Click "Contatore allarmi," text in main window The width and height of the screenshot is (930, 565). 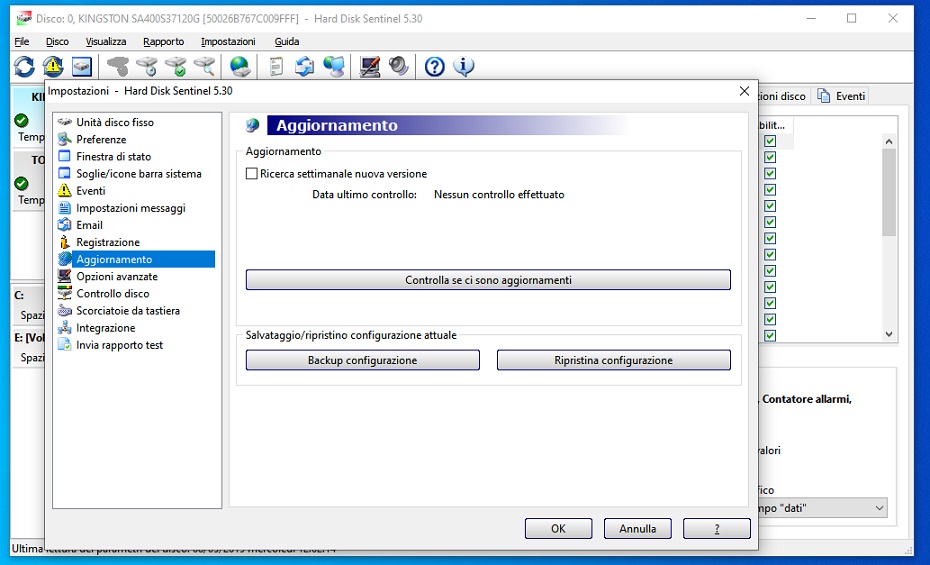coord(807,399)
